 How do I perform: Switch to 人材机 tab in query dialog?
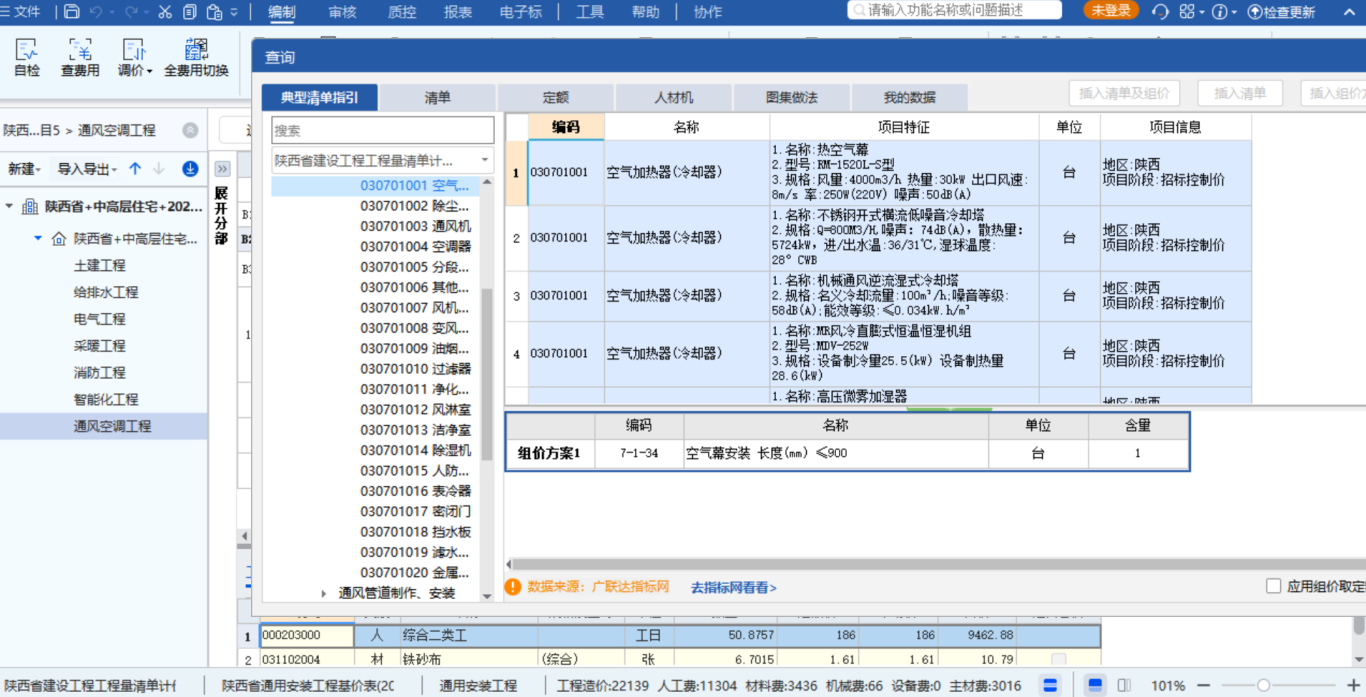[674, 97]
